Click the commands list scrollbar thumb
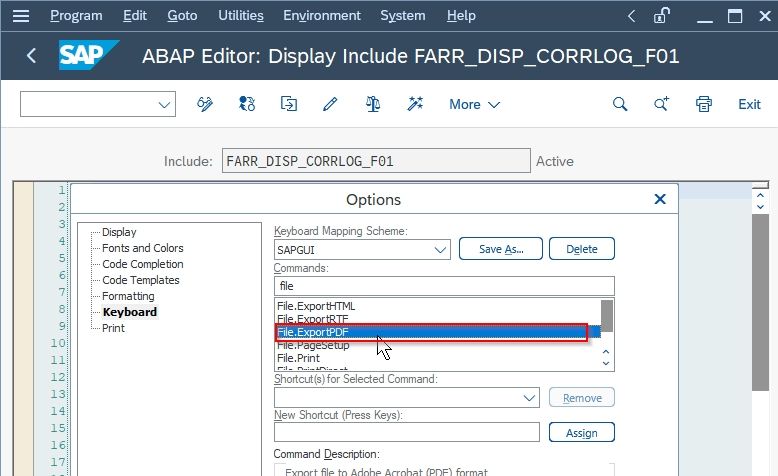 pyautogui.click(x=606, y=315)
